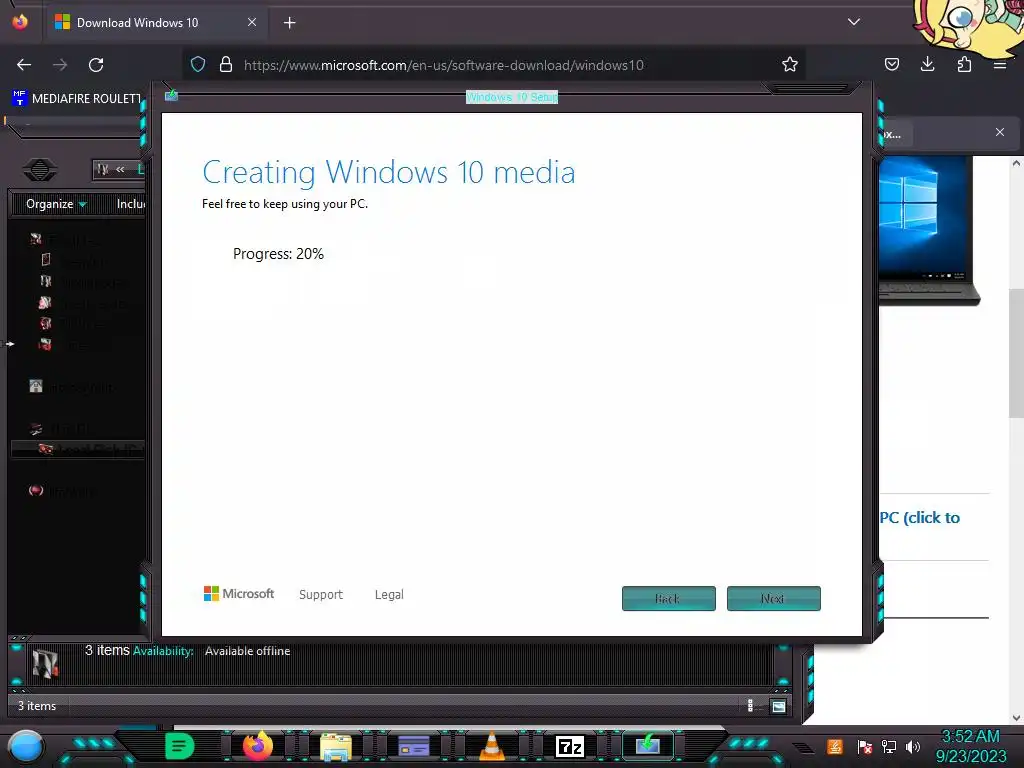This screenshot has width=1024, height=768.
Task: Select the Favorites node icon in Explorer
Action: (x=36, y=239)
